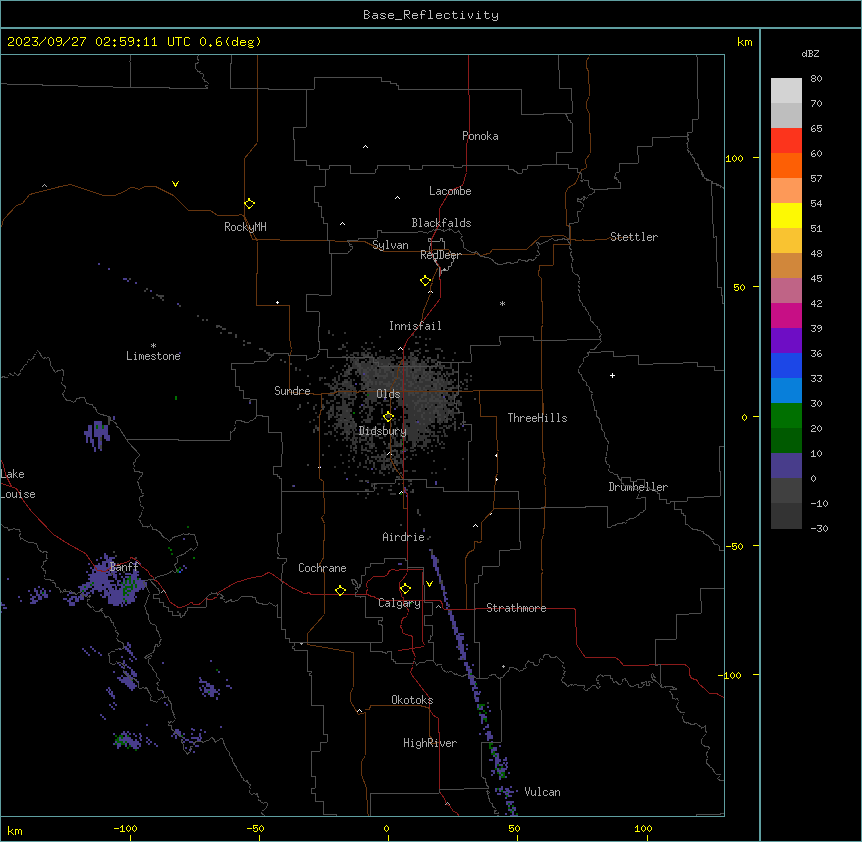Select the green 20–30 dBZ legend swatch

point(786,416)
